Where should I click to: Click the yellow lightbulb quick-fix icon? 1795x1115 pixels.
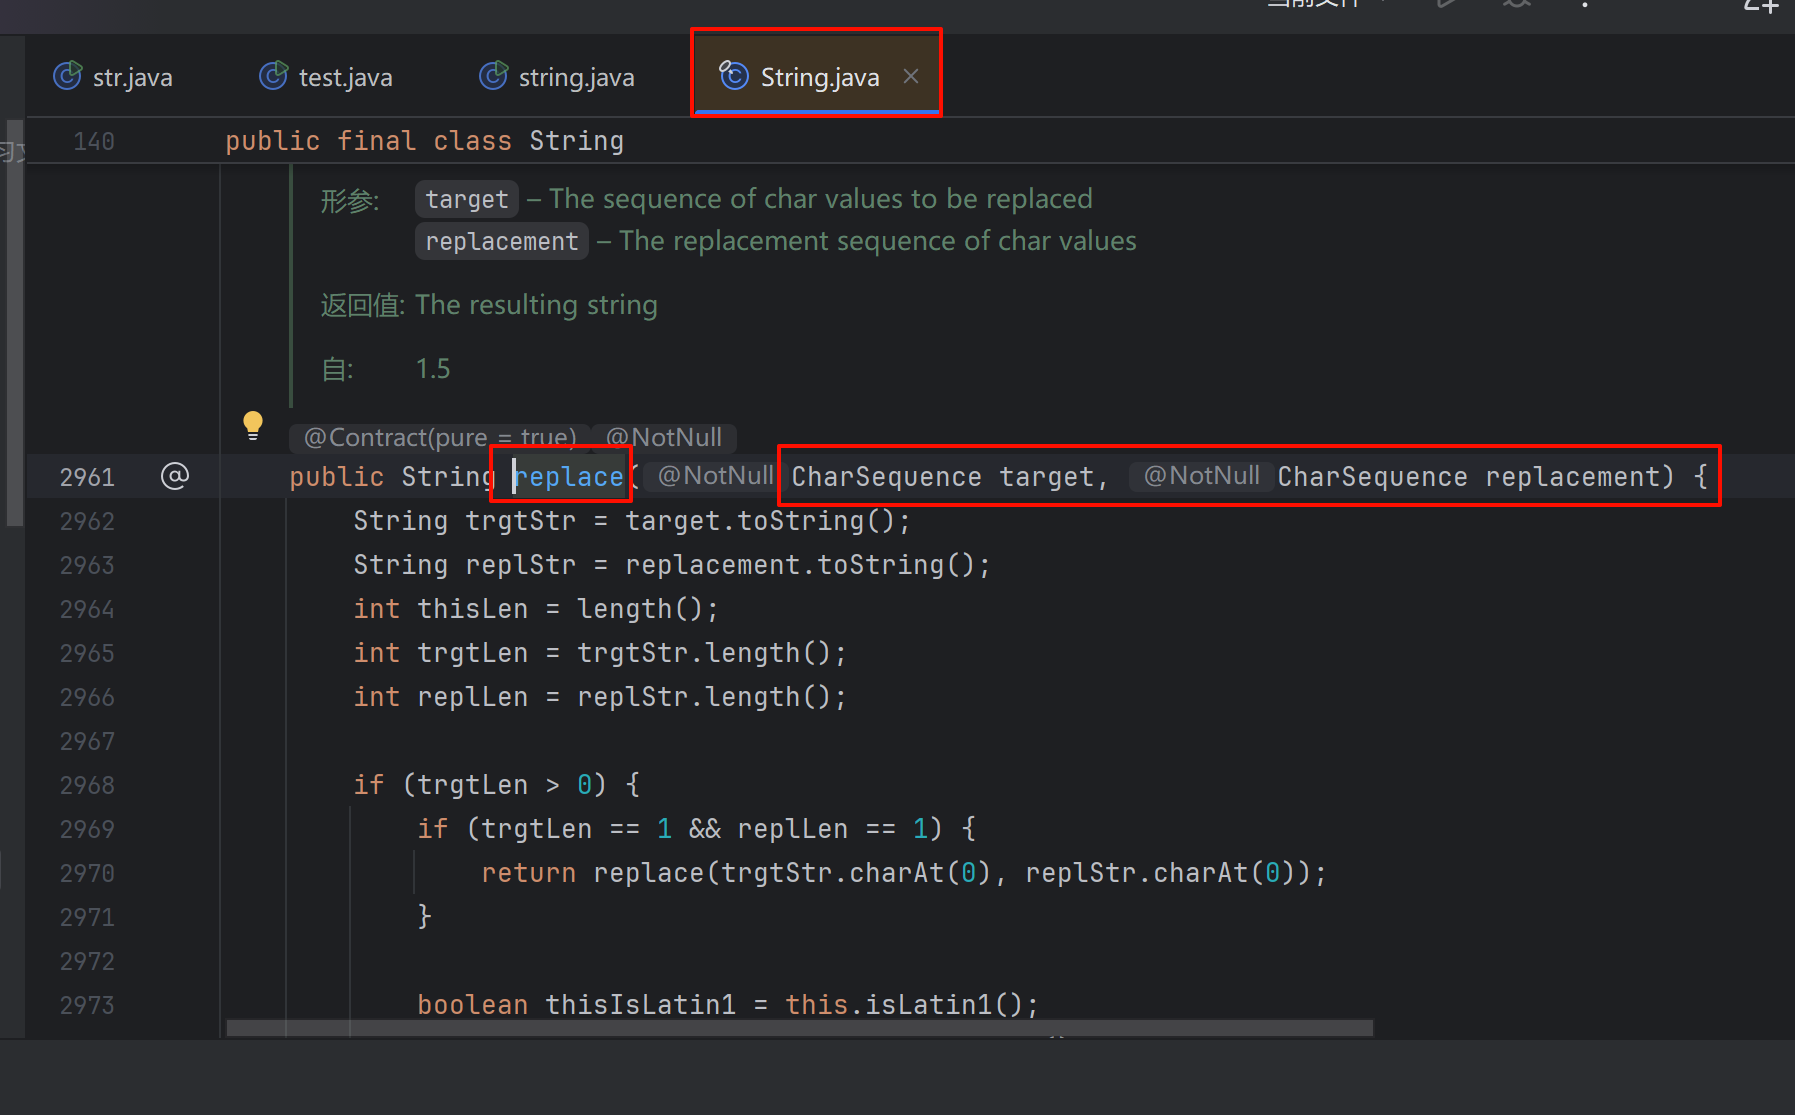point(253,424)
